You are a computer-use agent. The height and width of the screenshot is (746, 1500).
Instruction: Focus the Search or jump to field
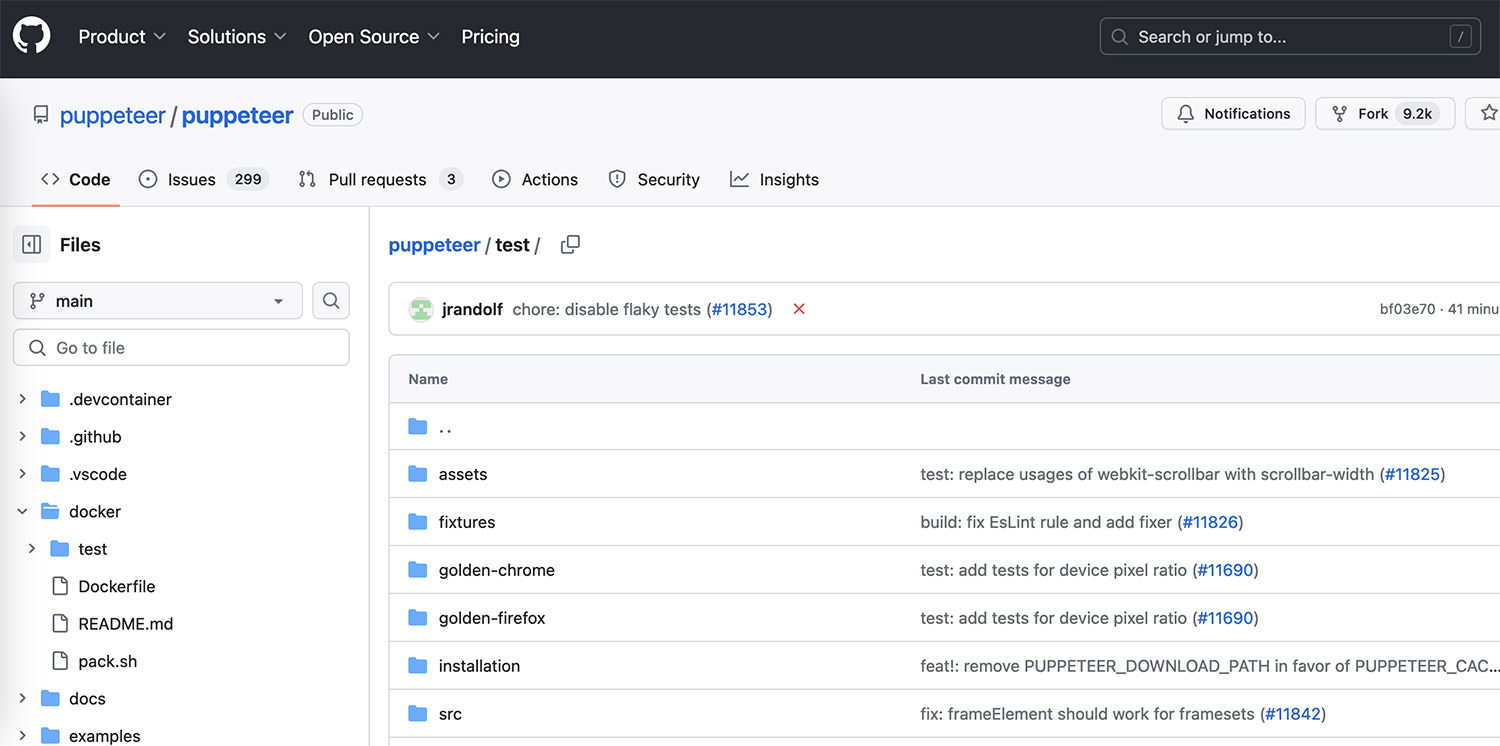(1290, 37)
